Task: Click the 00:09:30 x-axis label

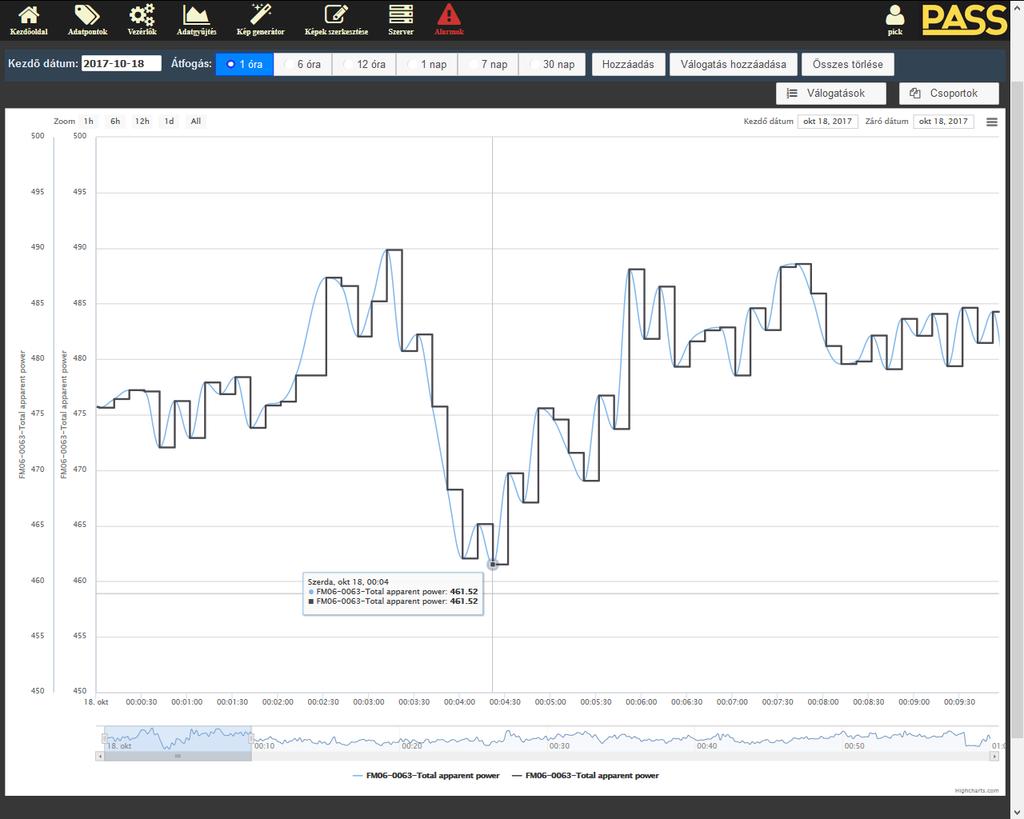Action: [959, 702]
